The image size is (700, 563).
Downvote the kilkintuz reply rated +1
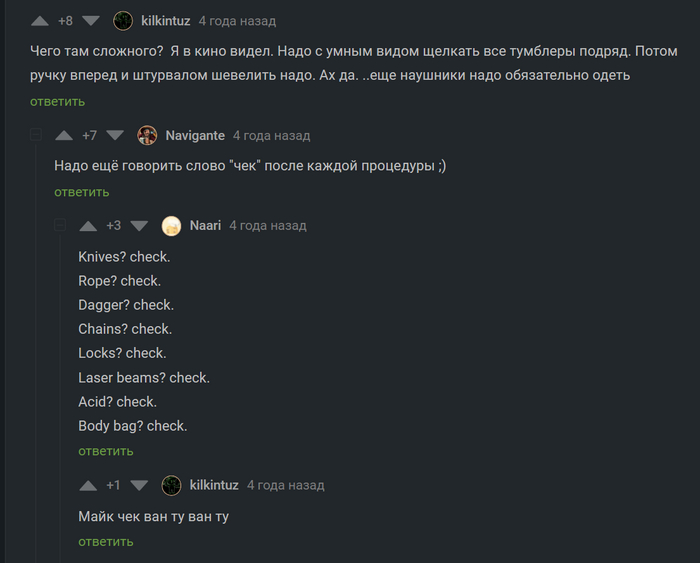pos(139,485)
